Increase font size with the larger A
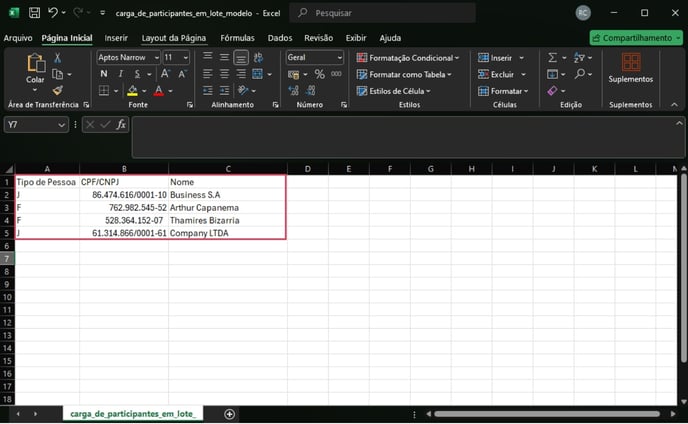Screen dimensions: 688x424 click(165, 74)
